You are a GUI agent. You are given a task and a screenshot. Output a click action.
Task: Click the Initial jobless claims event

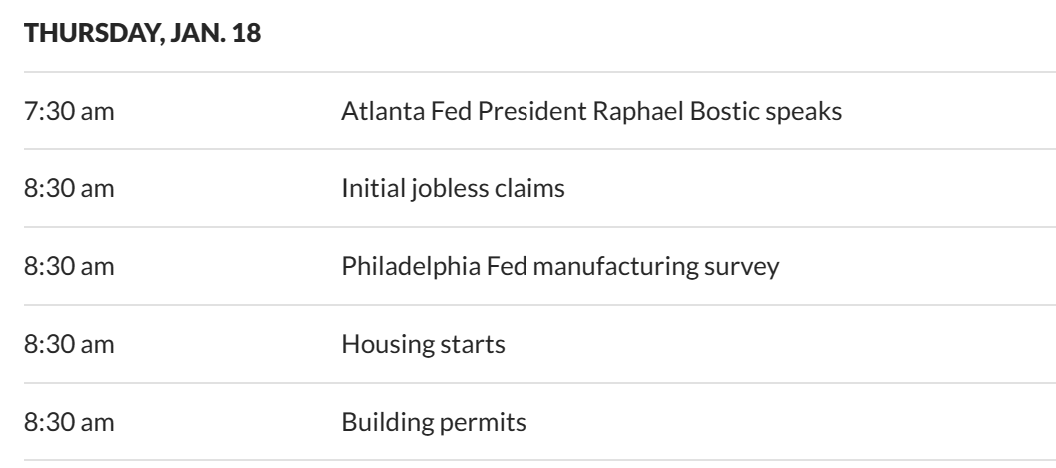pos(453,188)
